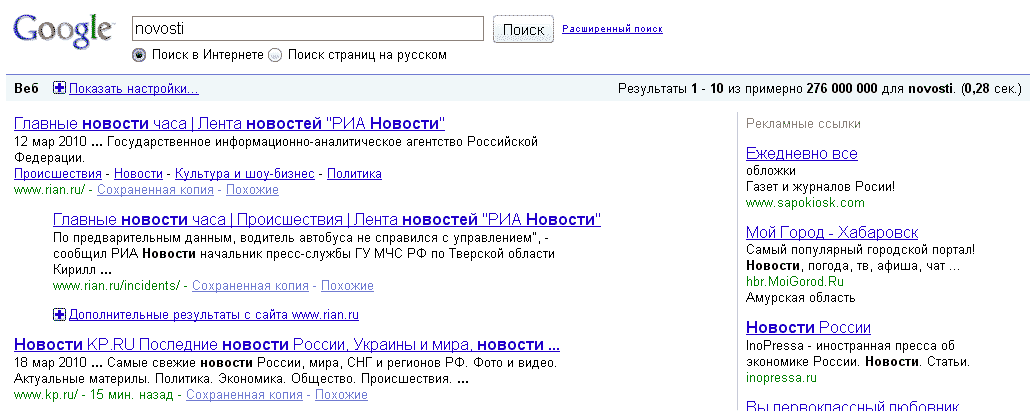Image resolution: width=1036 pixels, height=411 pixels.
Task: Open the Расширенный поиск link
Action: pyautogui.click(x=612, y=29)
